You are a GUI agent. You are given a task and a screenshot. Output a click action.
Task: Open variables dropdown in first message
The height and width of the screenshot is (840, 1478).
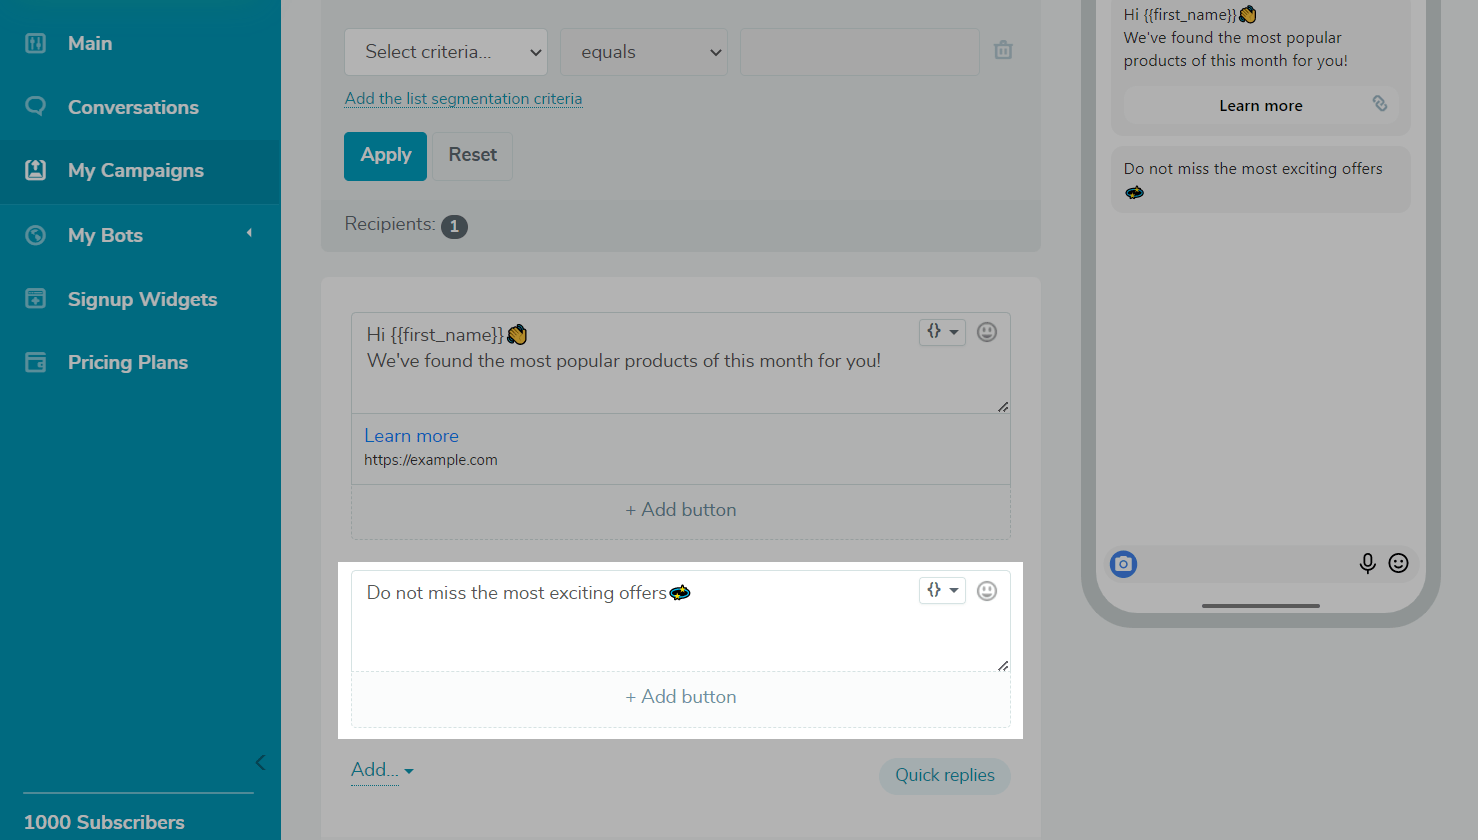pos(942,332)
